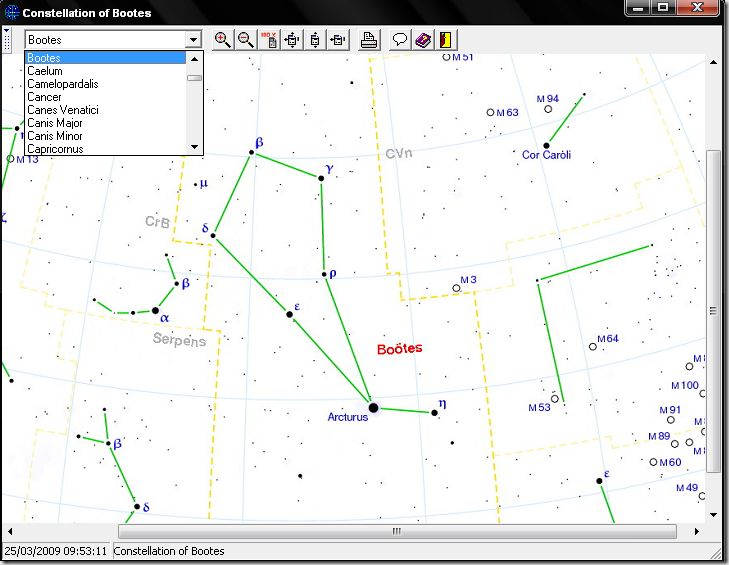The height and width of the screenshot is (565, 729).
Task: Click the M 64 object label
Action: [x=608, y=339]
